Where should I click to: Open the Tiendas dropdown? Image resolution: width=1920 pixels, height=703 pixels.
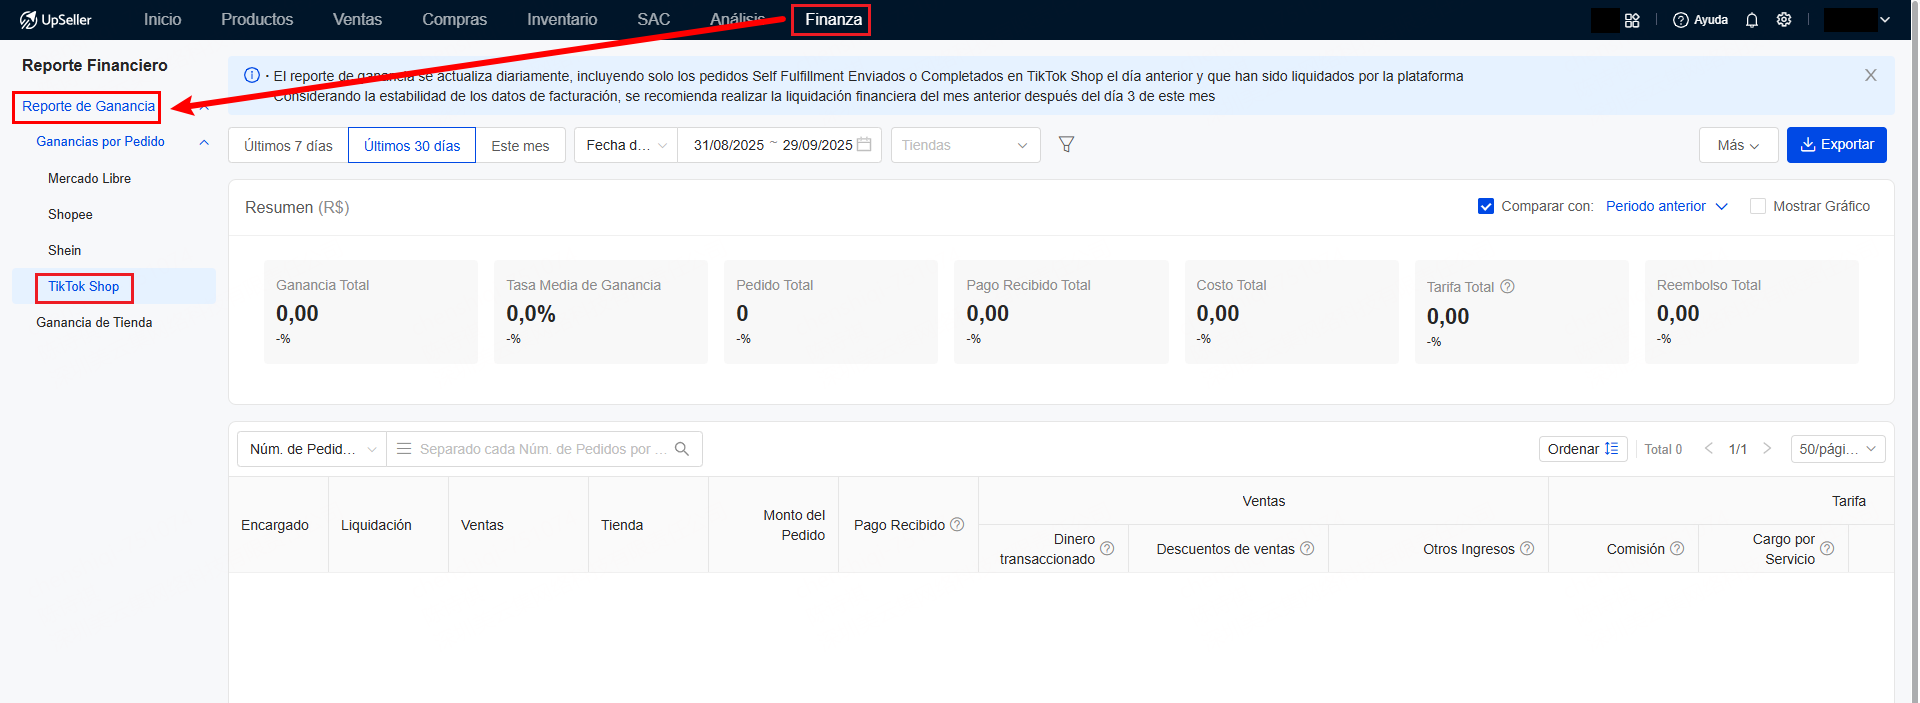(x=965, y=145)
